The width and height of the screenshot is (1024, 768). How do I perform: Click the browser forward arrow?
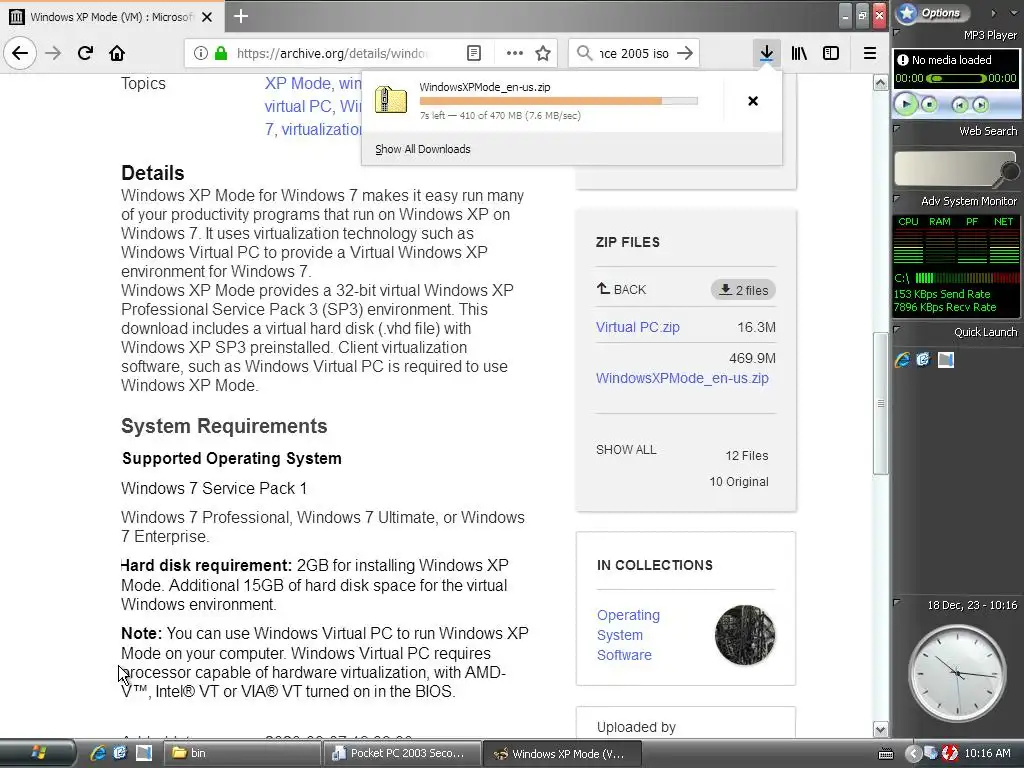[53, 53]
